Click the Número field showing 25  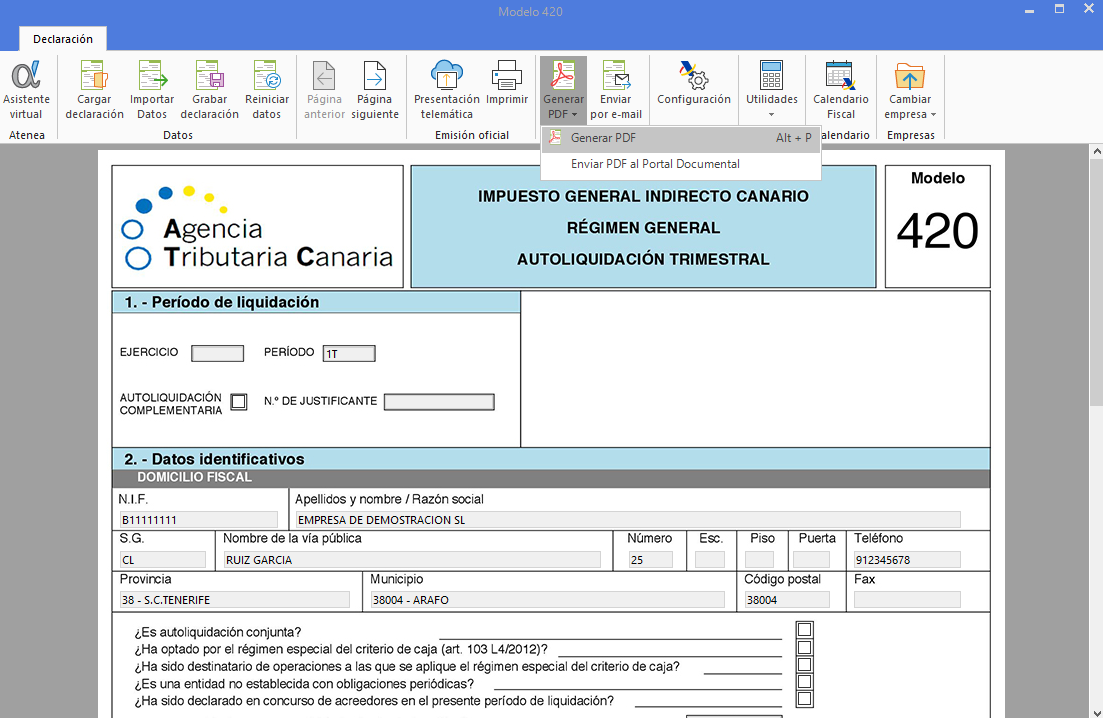tap(651, 560)
